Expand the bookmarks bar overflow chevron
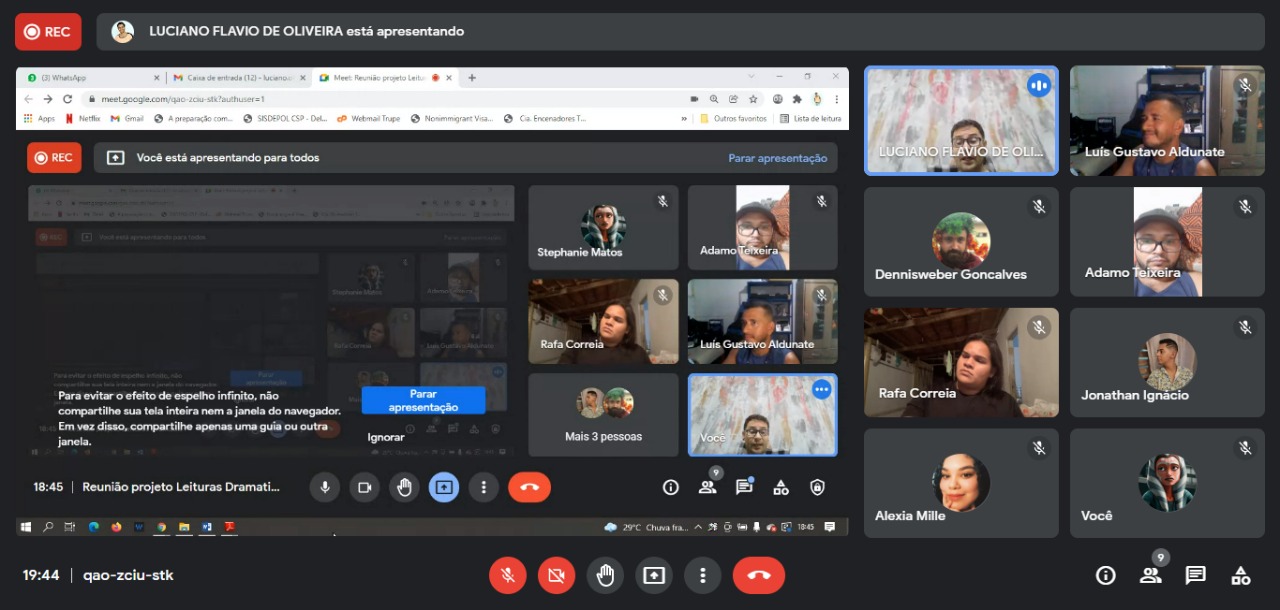 coord(684,118)
